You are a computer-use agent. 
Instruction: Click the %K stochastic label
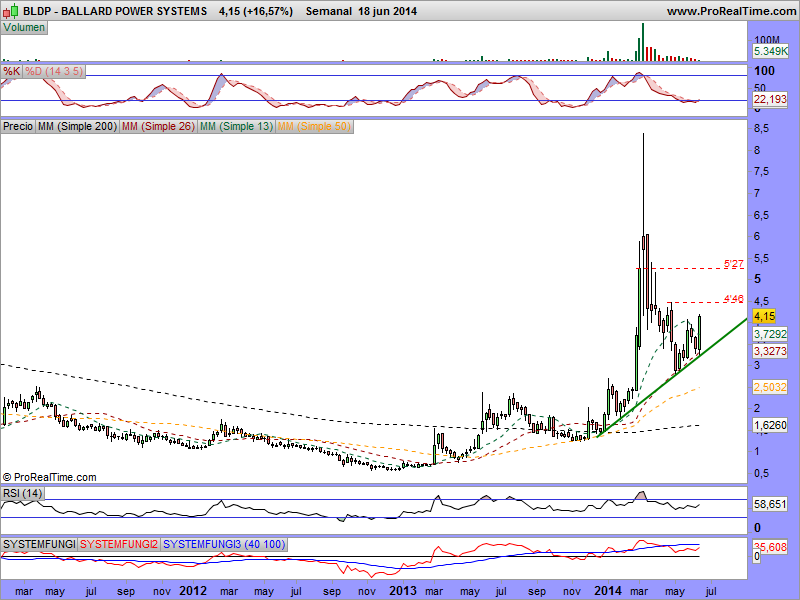pos(12,71)
